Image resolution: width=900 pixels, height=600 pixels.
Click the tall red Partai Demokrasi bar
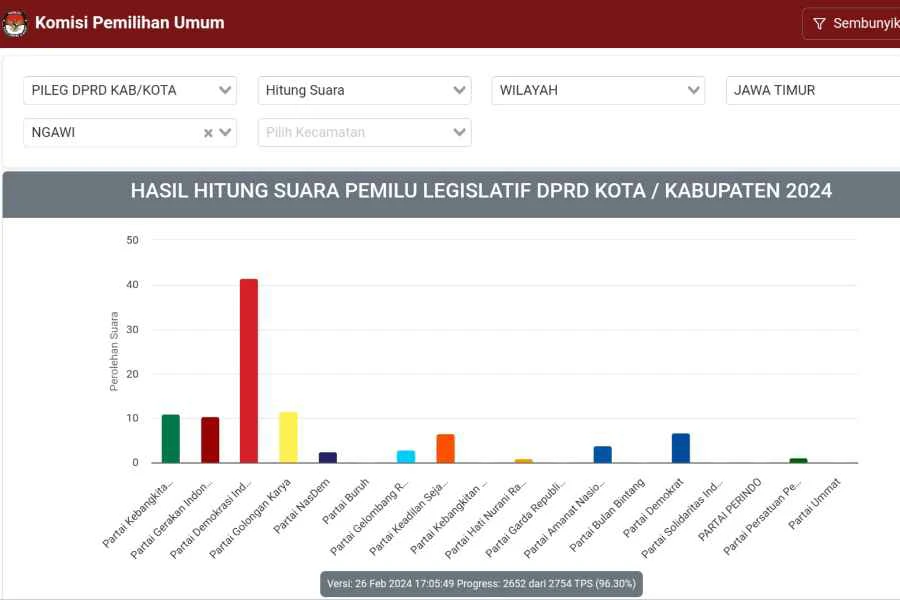coord(249,371)
